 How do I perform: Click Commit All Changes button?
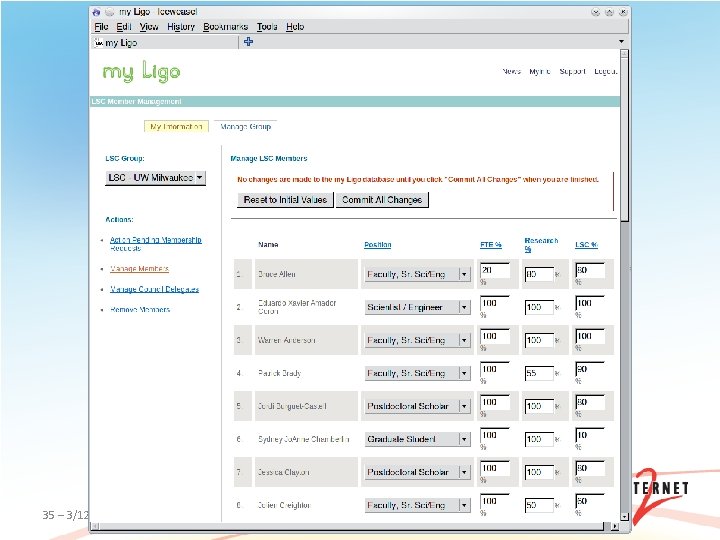[382, 200]
